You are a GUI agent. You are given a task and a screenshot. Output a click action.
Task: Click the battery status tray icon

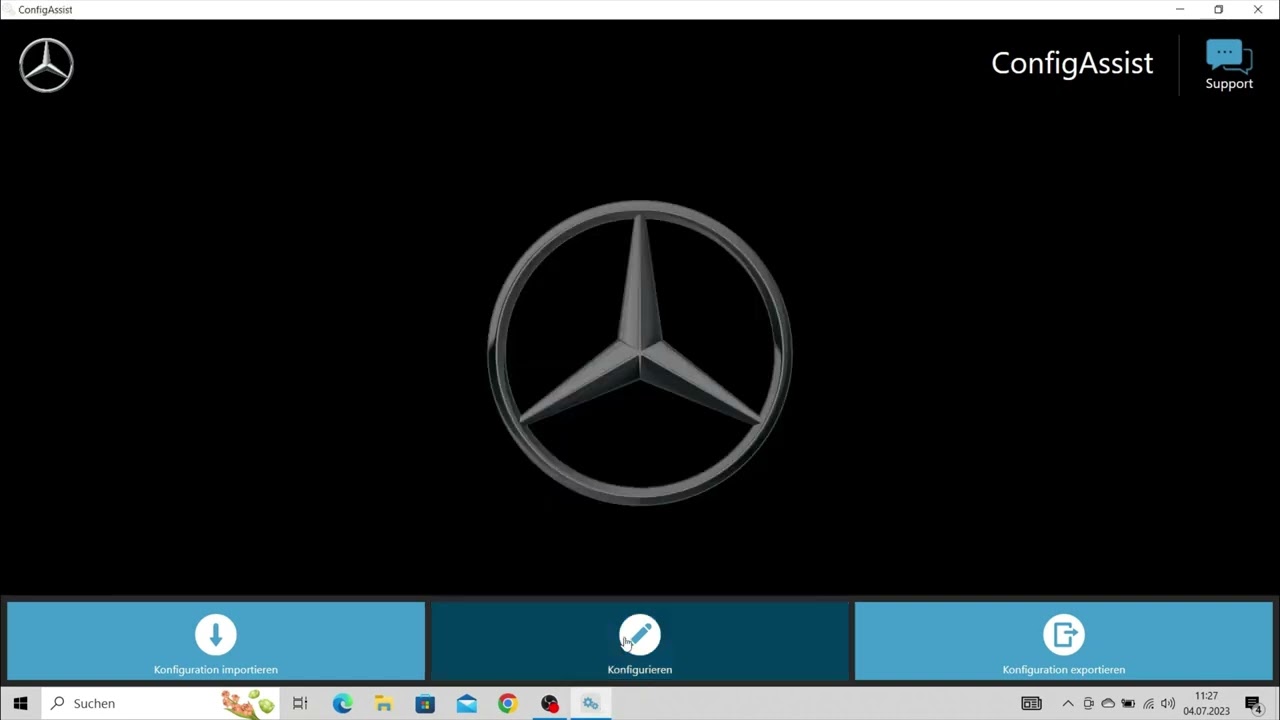pos(1128,704)
